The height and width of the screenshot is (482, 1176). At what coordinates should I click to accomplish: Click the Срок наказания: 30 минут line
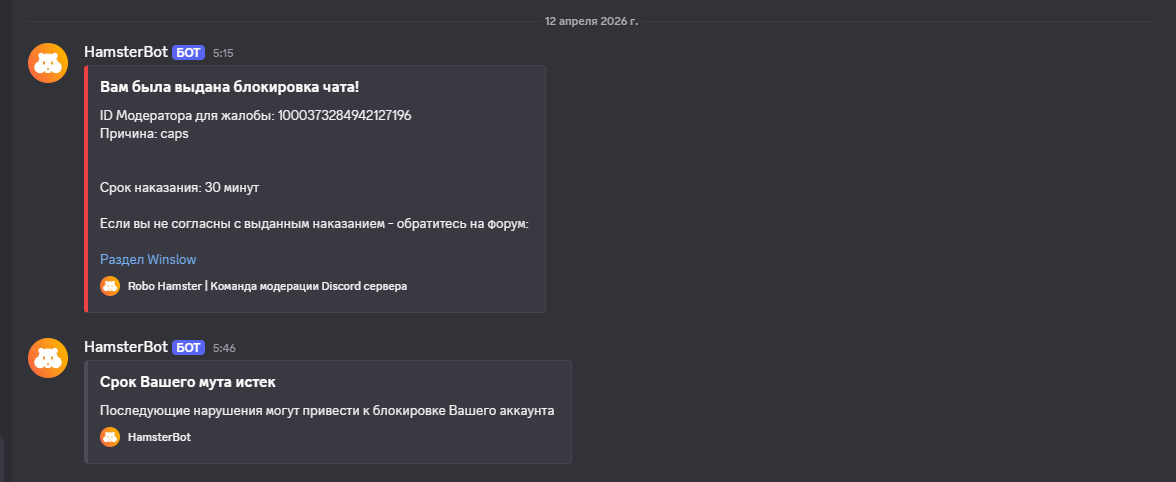coord(180,187)
